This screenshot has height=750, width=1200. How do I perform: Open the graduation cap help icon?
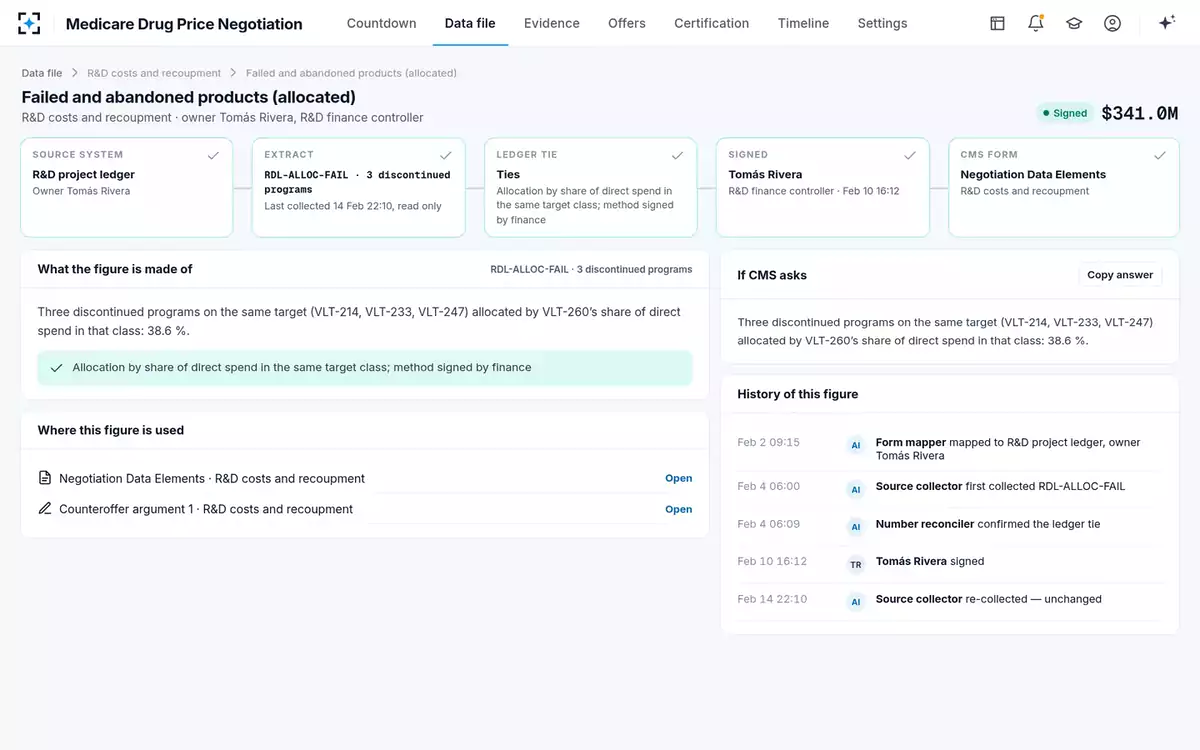pyautogui.click(x=1074, y=23)
